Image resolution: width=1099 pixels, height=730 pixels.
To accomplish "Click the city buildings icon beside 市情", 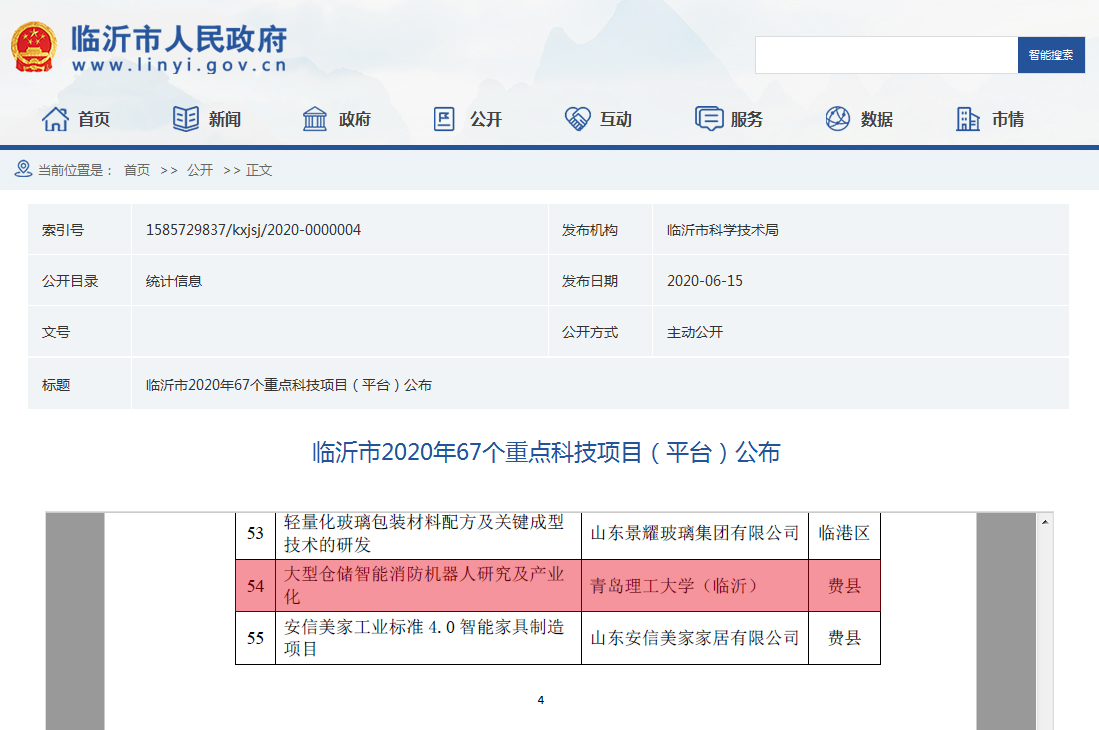I will click(968, 119).
